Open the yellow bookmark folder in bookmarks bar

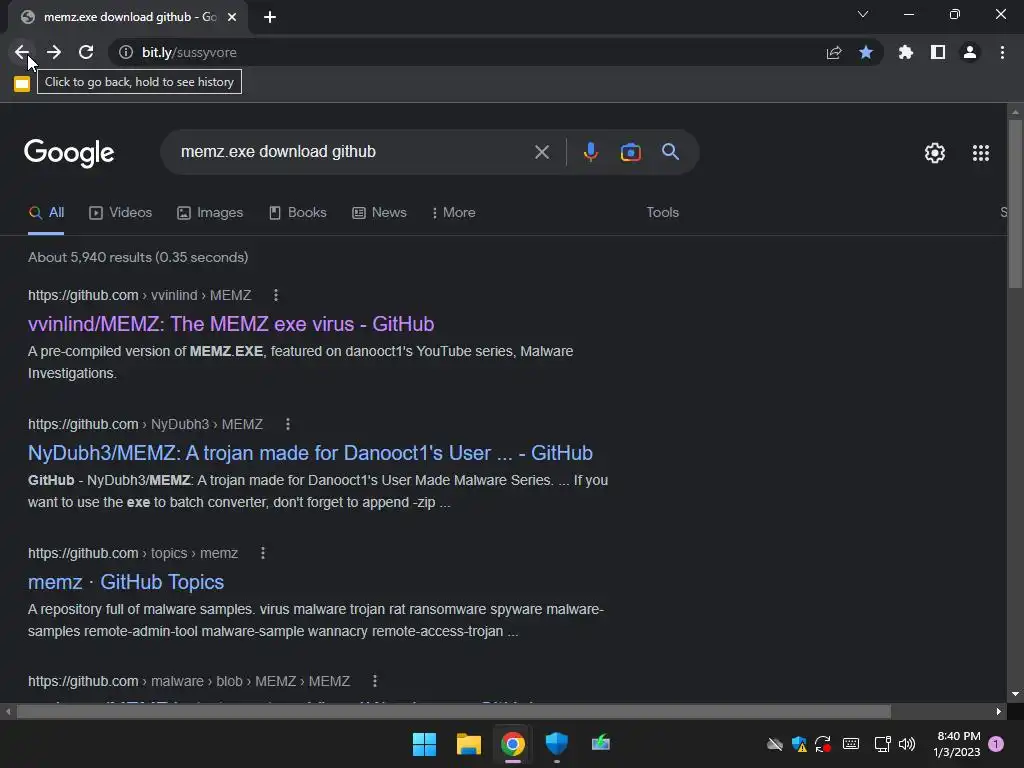tap(22, 84)
